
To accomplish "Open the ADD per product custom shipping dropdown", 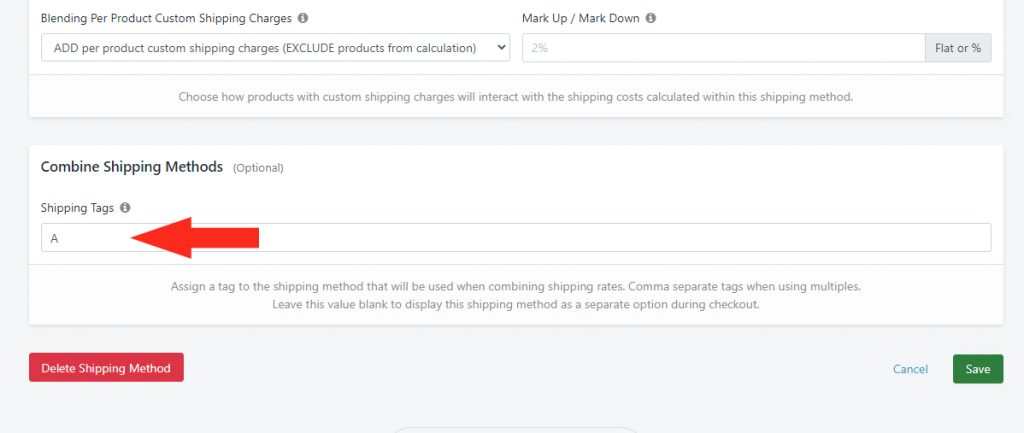I will tap(275, 48).
